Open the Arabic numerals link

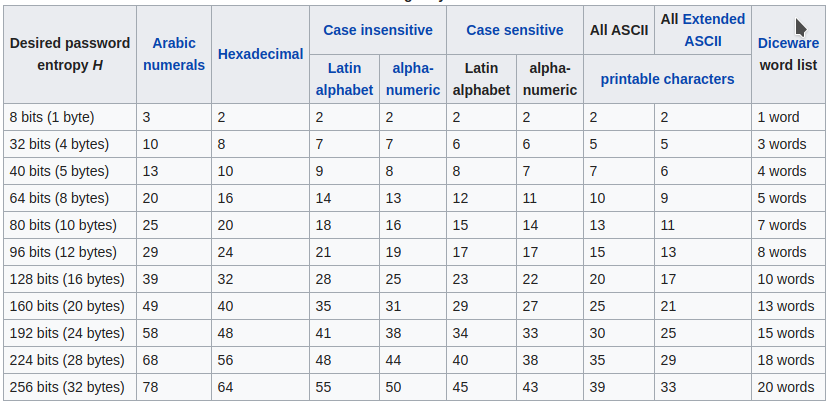(x=174, y=54)
